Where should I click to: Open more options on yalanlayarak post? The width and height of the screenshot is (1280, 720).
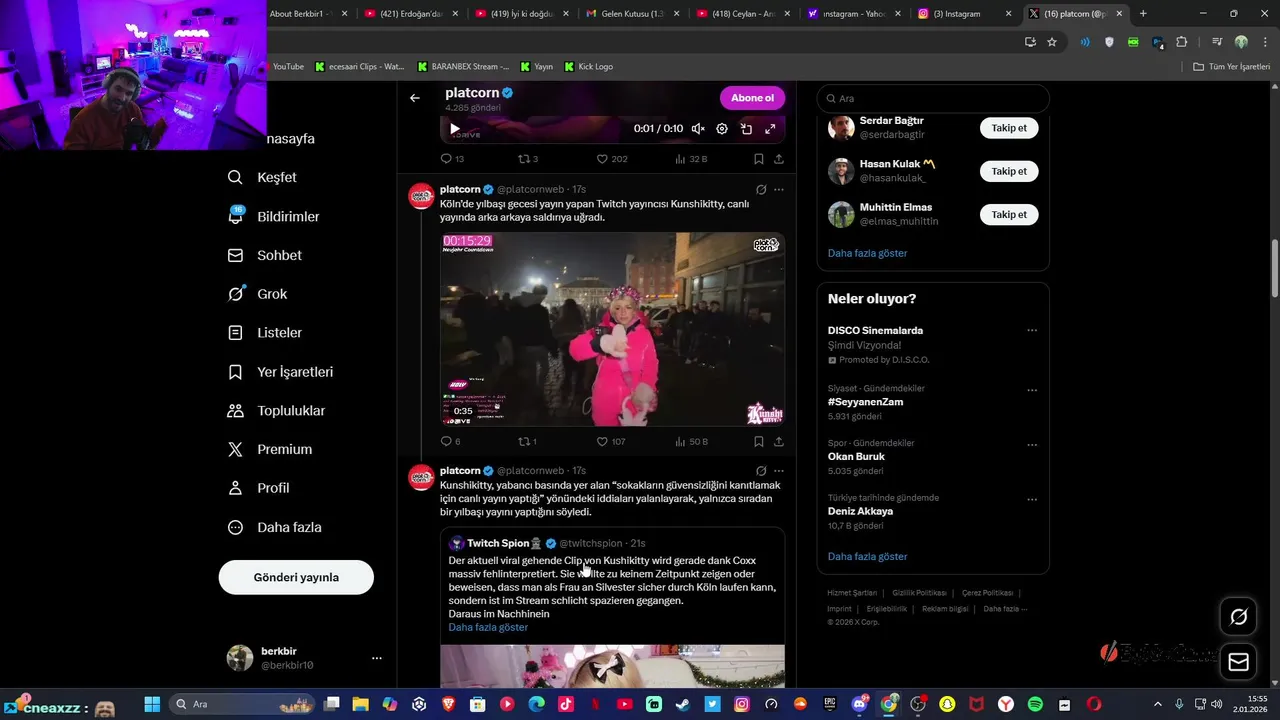pos(779,471)
